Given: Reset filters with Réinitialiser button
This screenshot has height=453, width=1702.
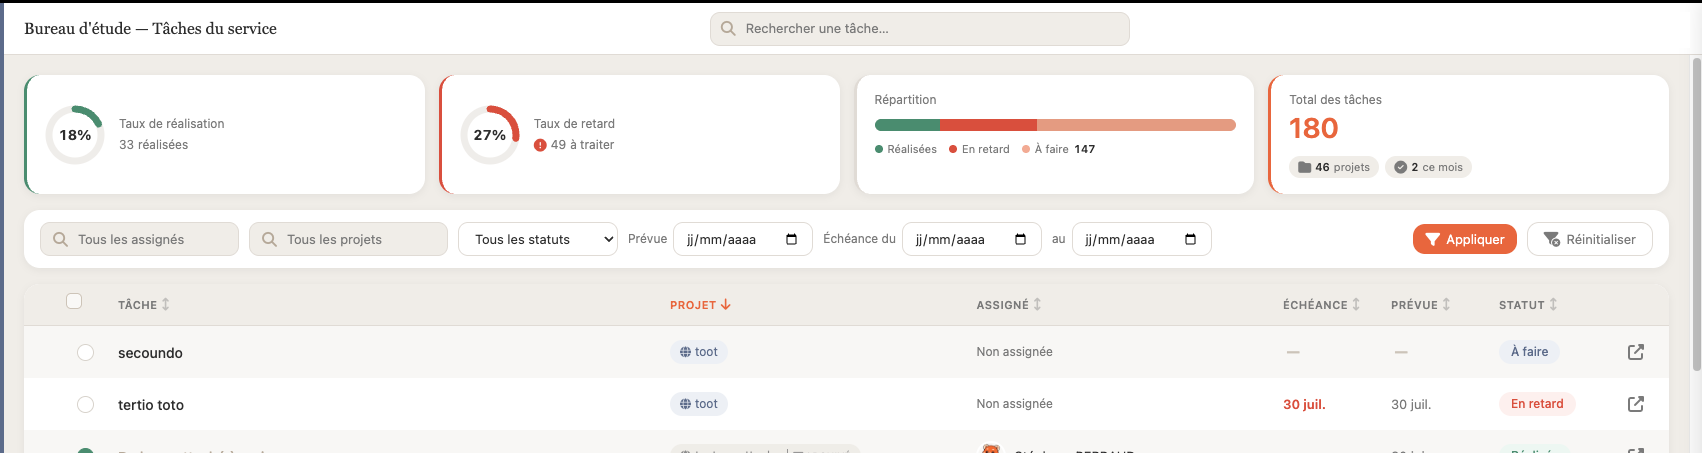Looking at the screenshot, I should click(x=1590, y=239).
